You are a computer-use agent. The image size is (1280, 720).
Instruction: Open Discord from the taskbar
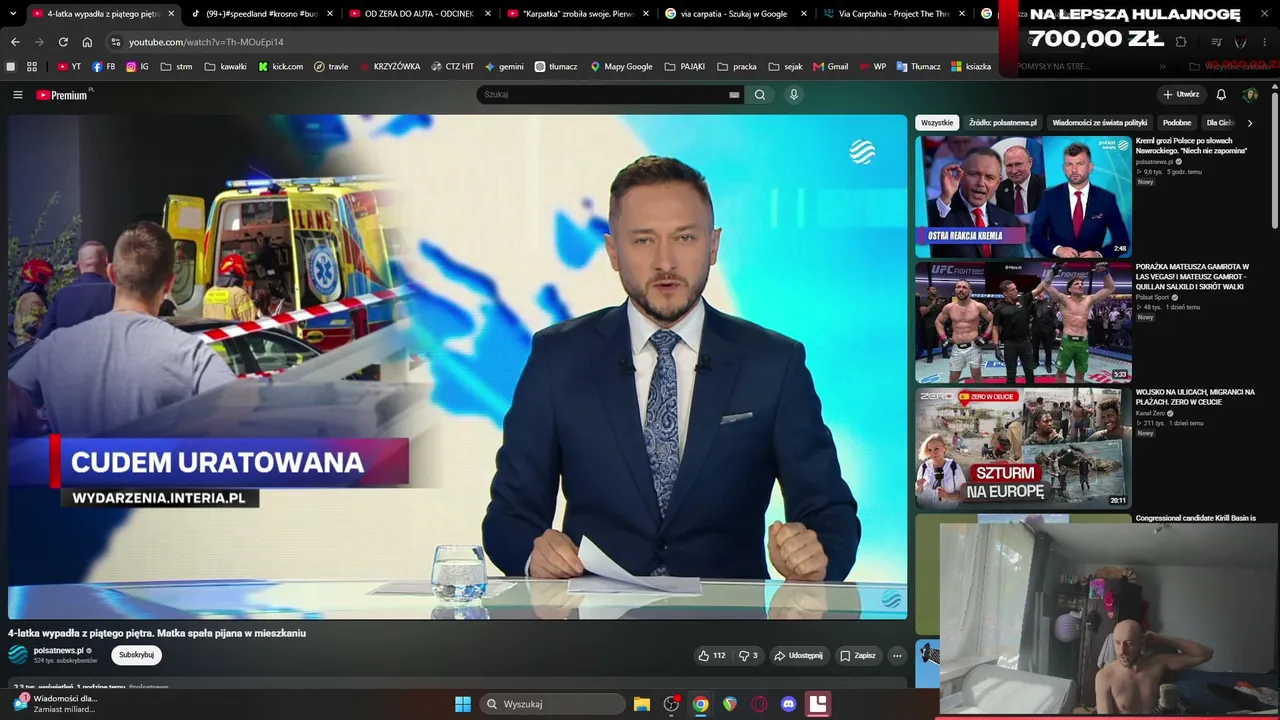tap(788, 704)
